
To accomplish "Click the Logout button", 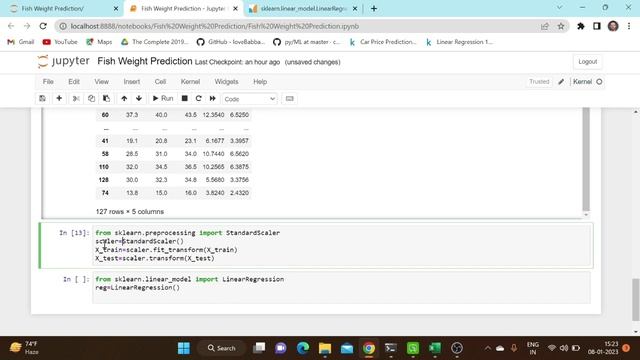I will coord(587,62).
